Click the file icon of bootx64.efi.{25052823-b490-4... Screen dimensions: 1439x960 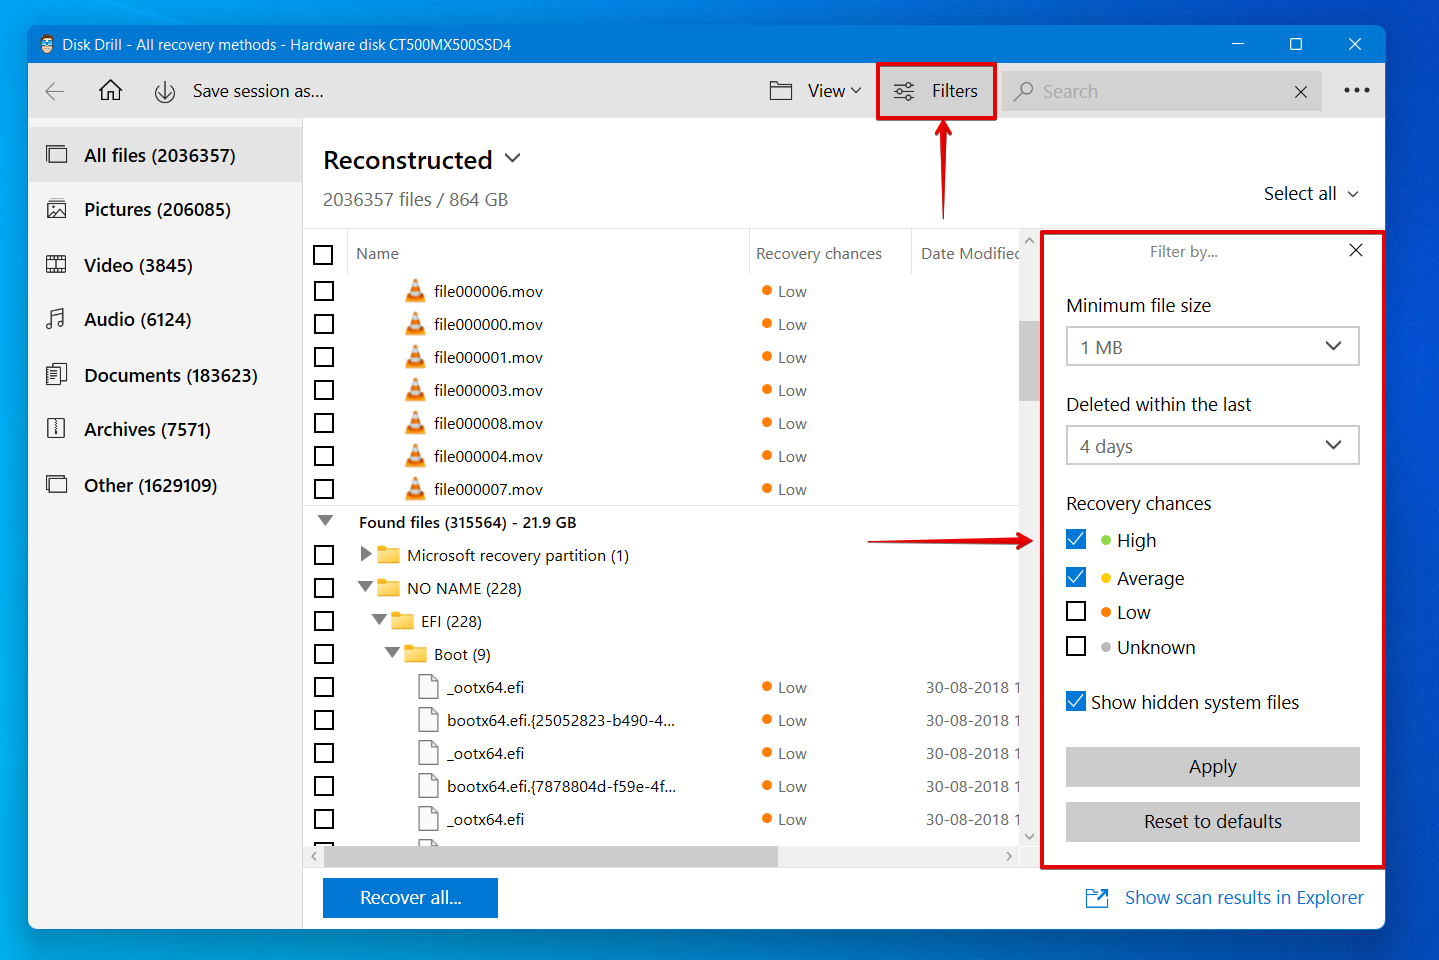[x=428, y=720]
